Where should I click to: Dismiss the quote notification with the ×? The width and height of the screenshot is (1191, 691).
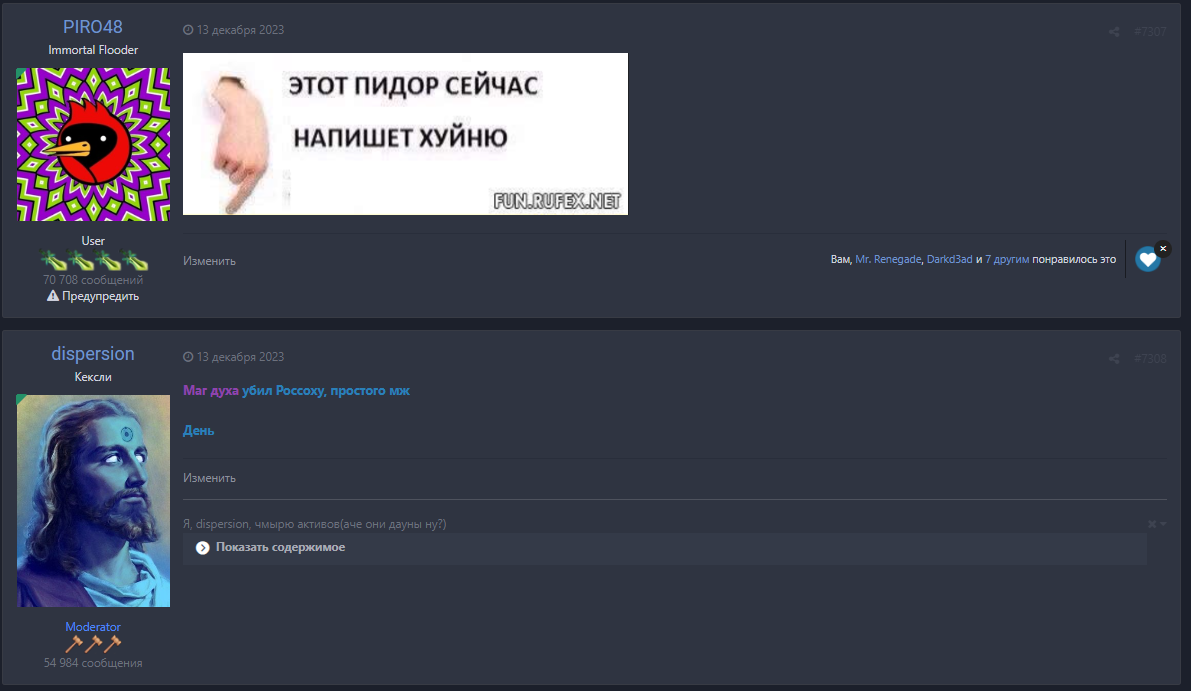click(x=1152, y=524)
